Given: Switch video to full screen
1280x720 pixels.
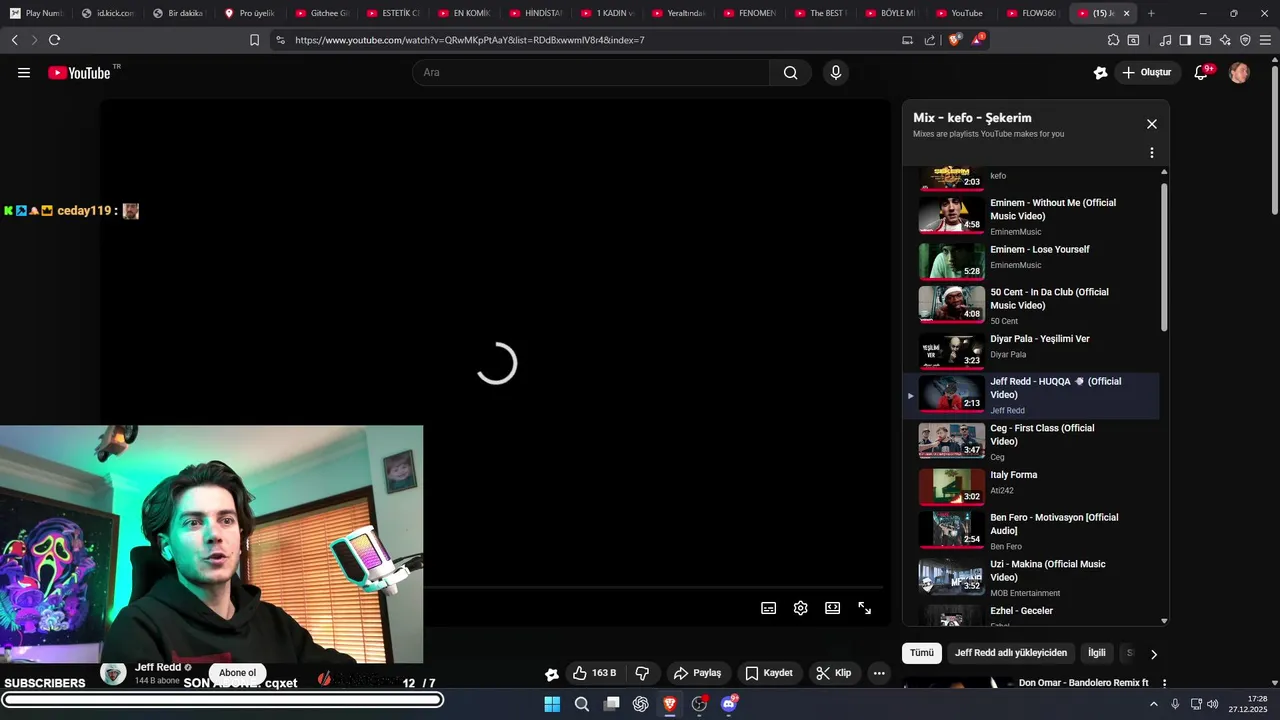Looking at the screenshot, I should tap(864, 608).
